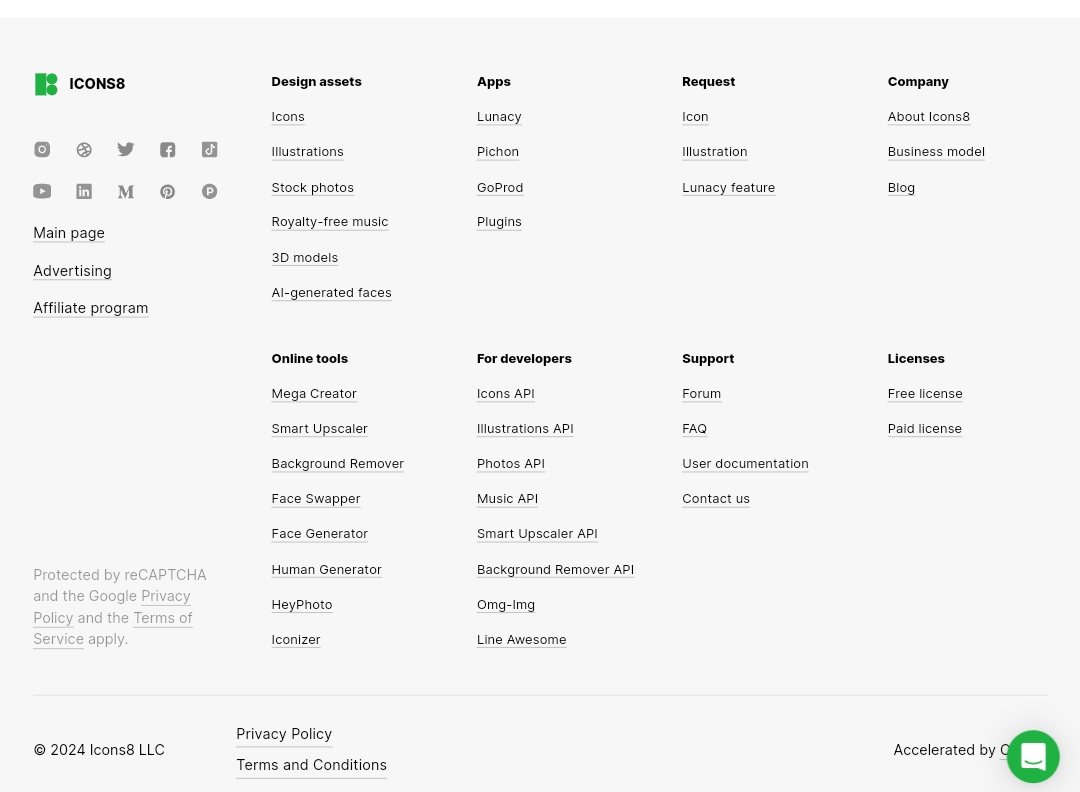Click the Icons8 logo in footer
Screen dimensions: 1080x792
tap(80, 84)
